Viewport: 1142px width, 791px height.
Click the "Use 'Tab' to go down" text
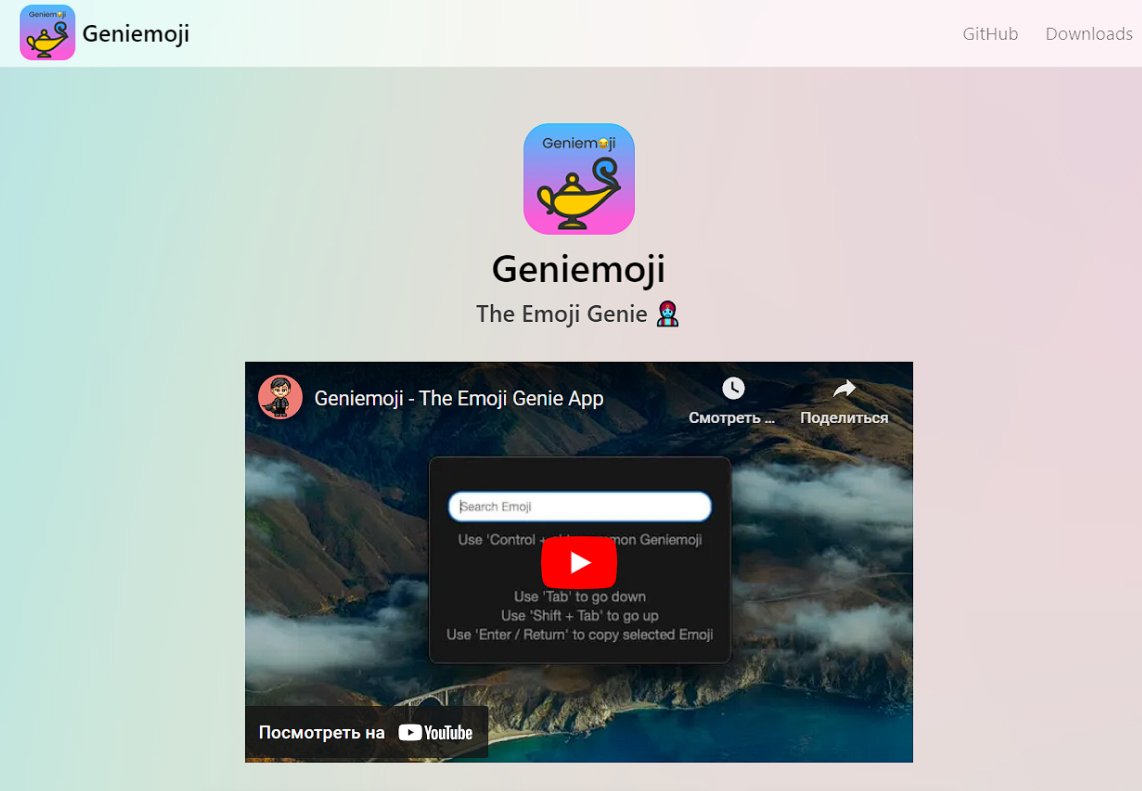click(x=580, y=597)
